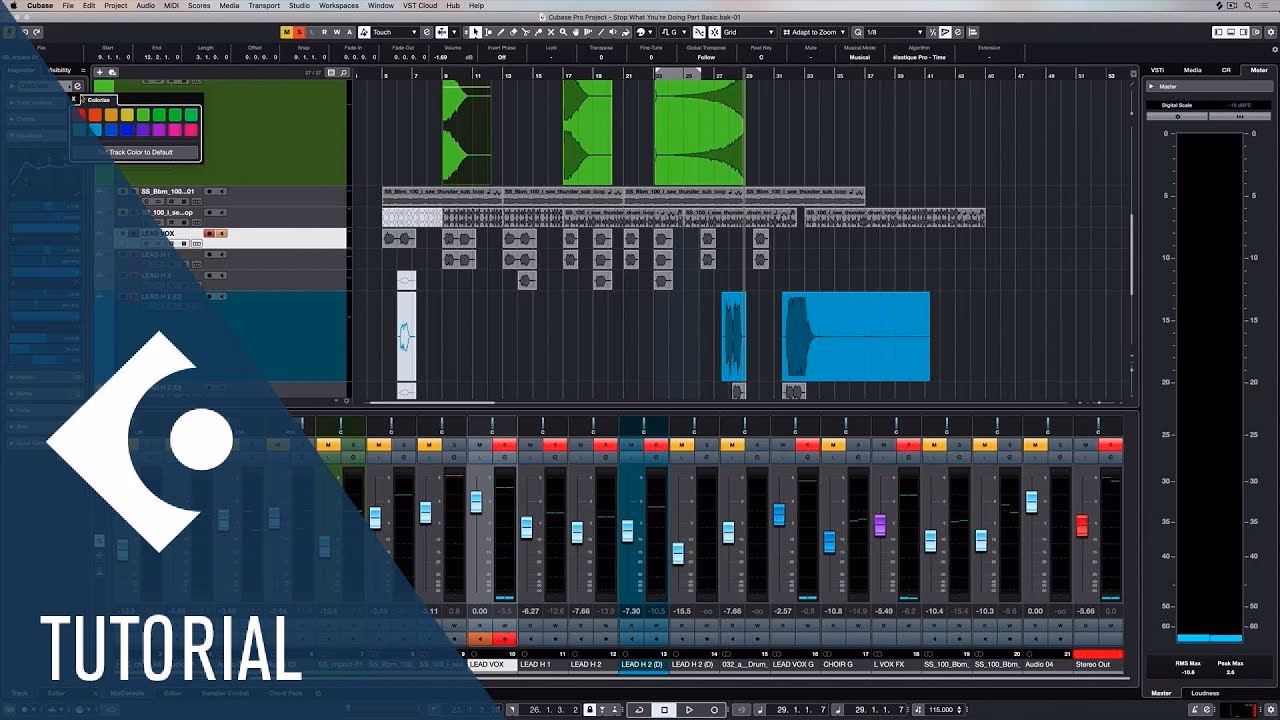Click Set Track Color to Default button

[x=135, y=152]
